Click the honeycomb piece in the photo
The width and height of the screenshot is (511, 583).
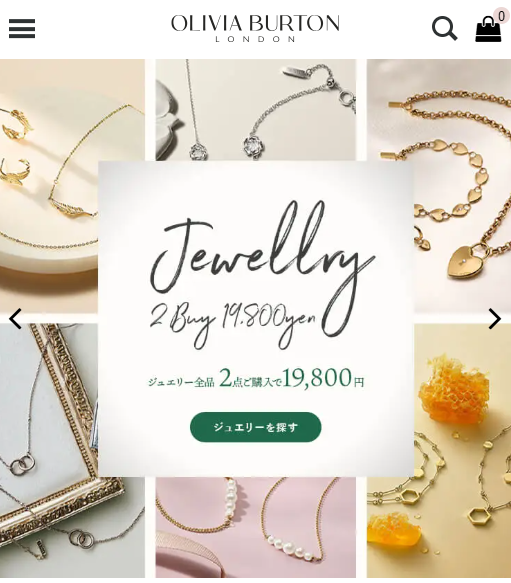(x=454, y=390)
